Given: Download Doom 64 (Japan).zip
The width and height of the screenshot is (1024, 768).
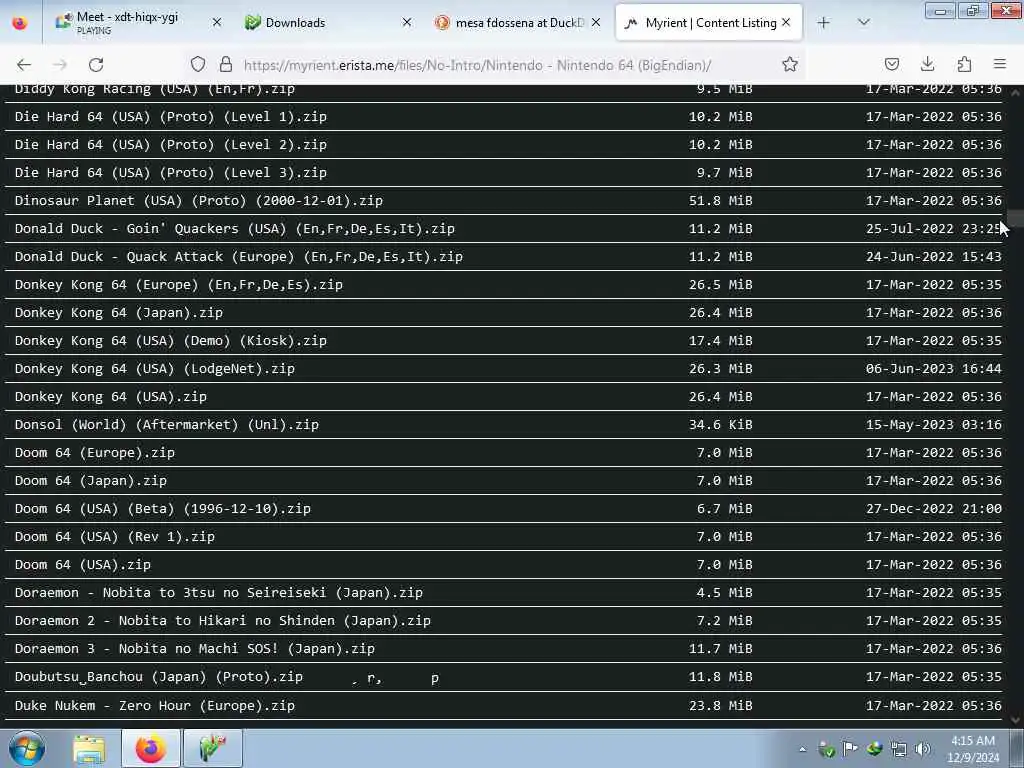Looking at the screenshot, I should 91,481.
